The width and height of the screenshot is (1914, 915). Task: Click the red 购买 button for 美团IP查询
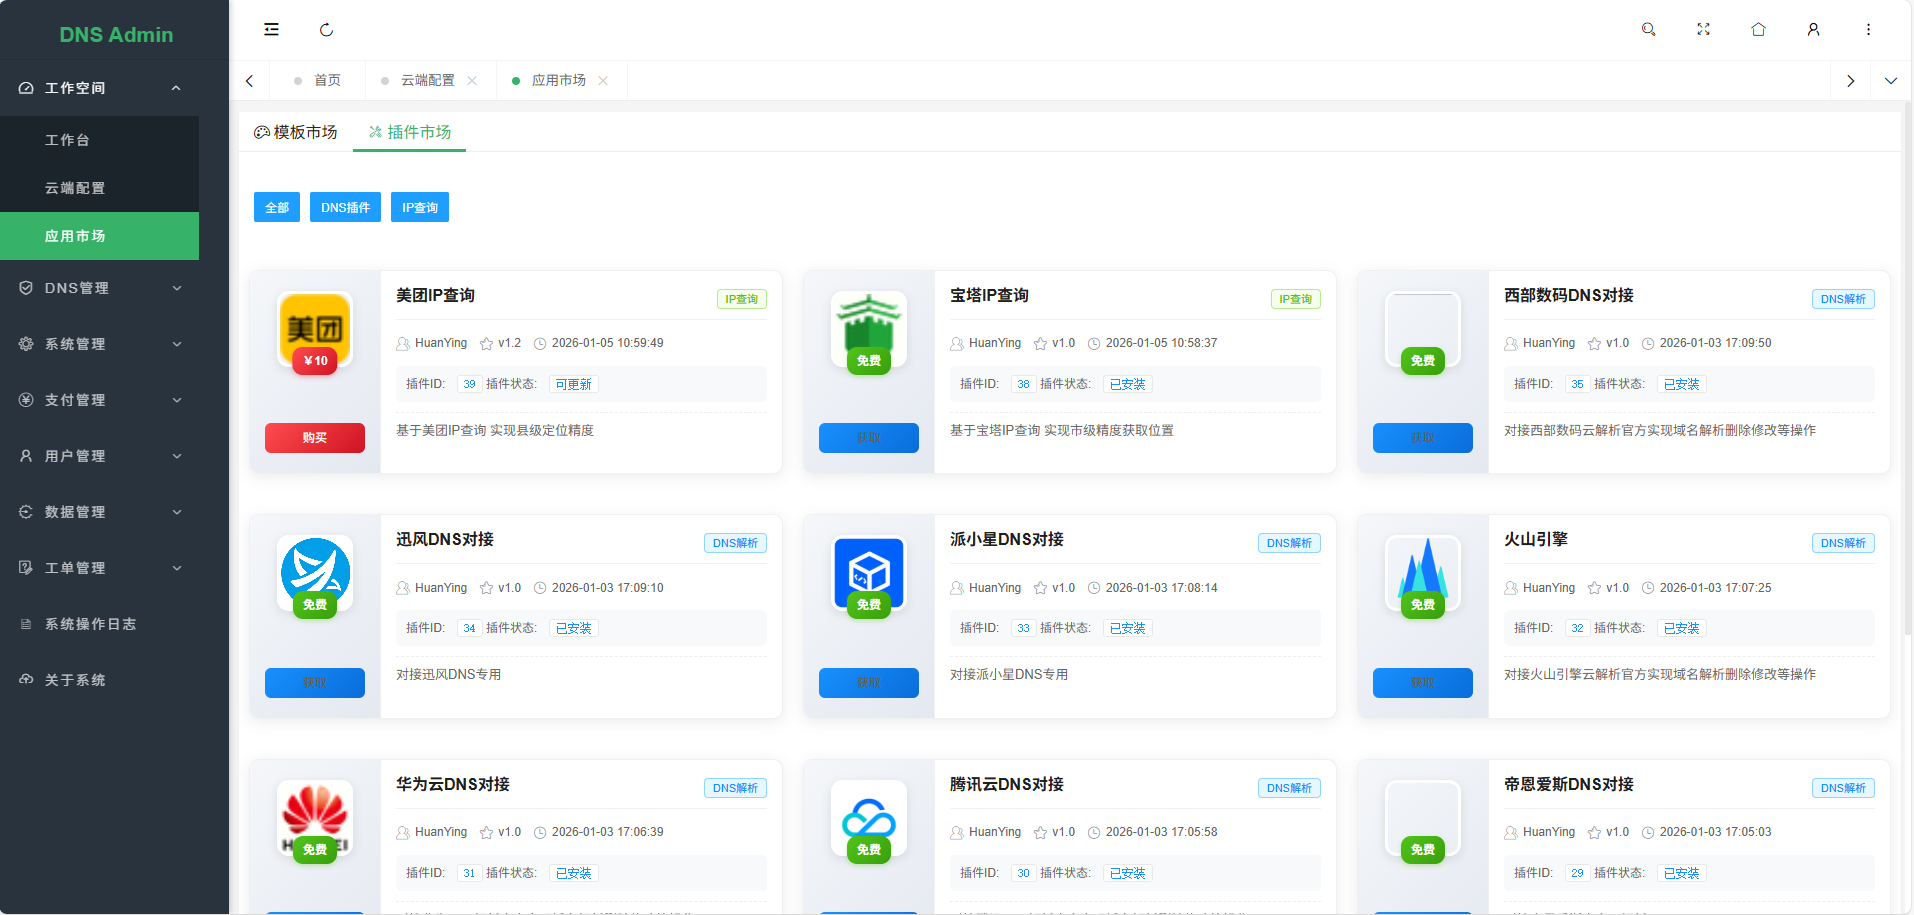pyautogui.click(x=315, y=438)
